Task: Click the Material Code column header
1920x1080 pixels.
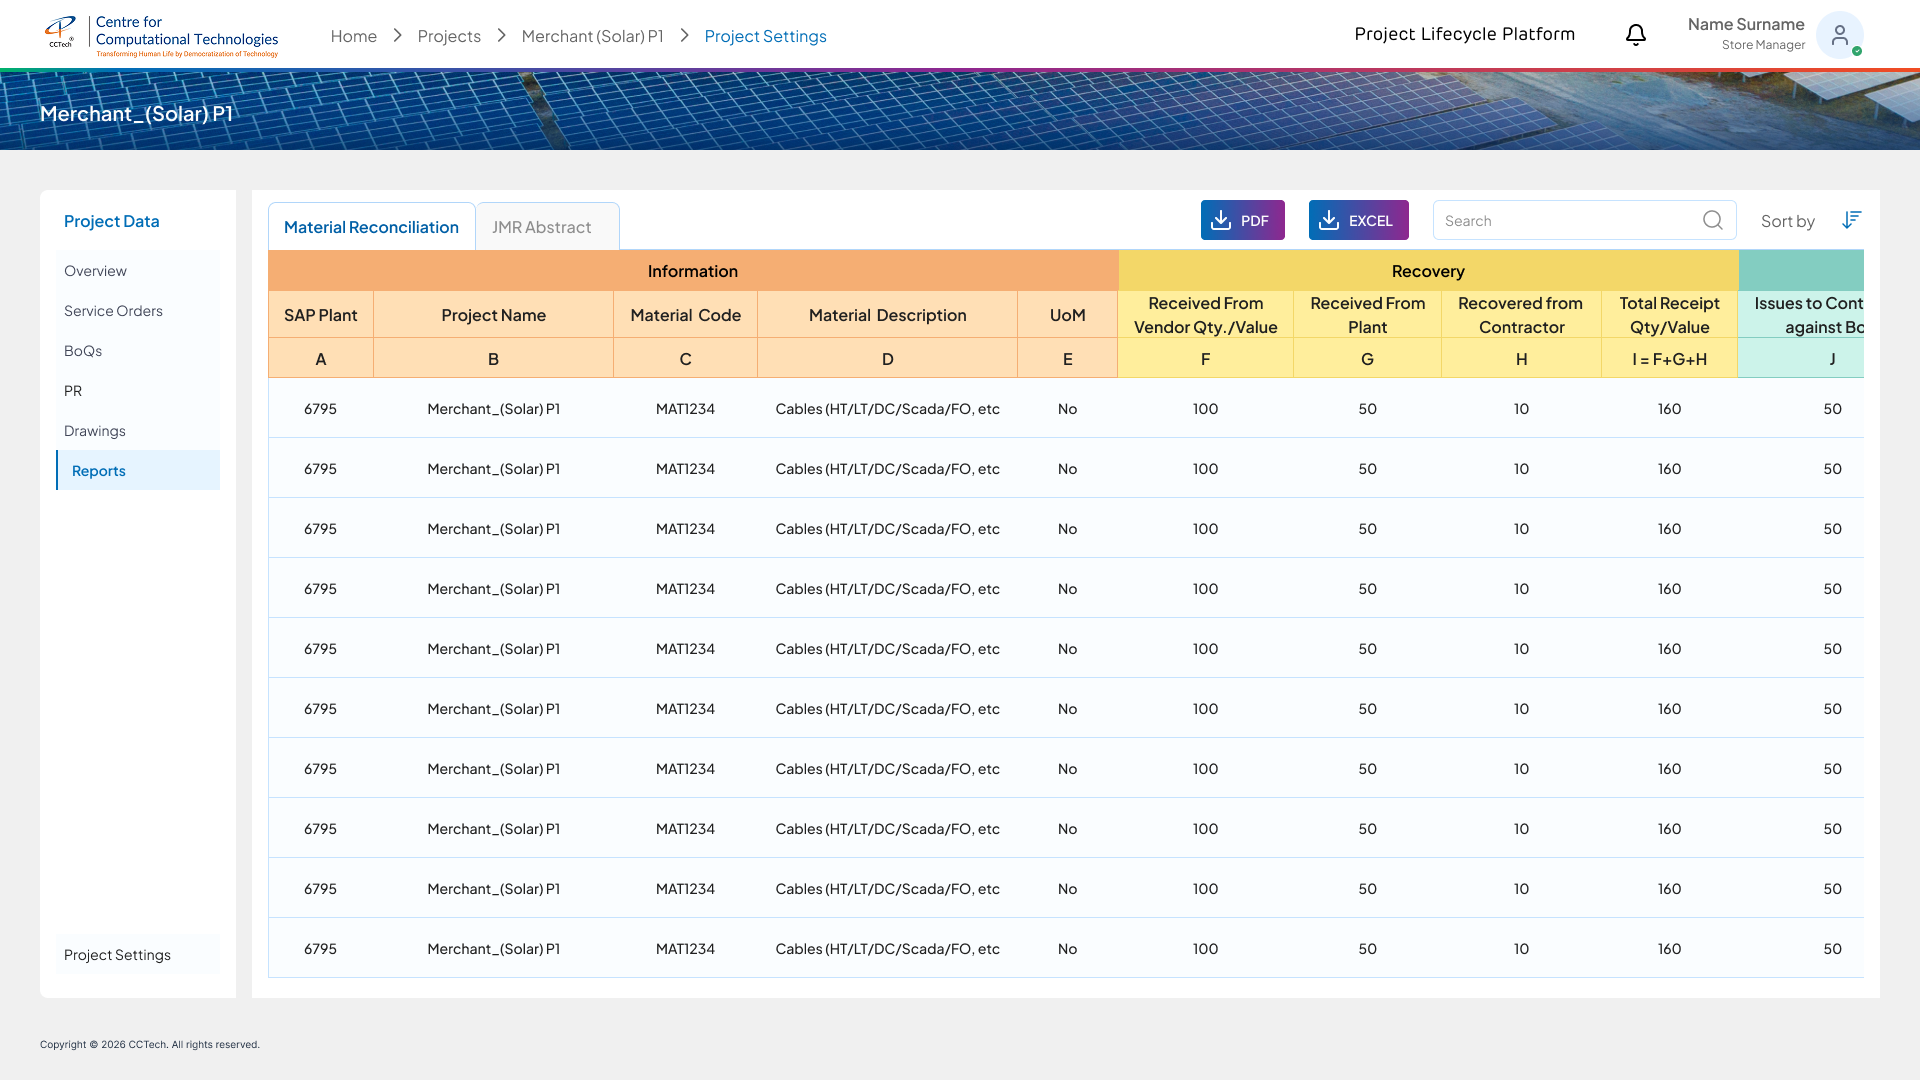Action: pos(685,315)
